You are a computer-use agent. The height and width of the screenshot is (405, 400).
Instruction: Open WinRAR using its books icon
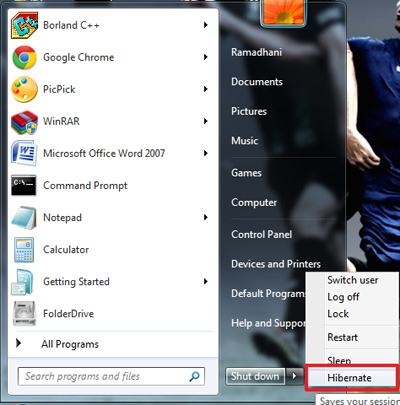[24, 122]
